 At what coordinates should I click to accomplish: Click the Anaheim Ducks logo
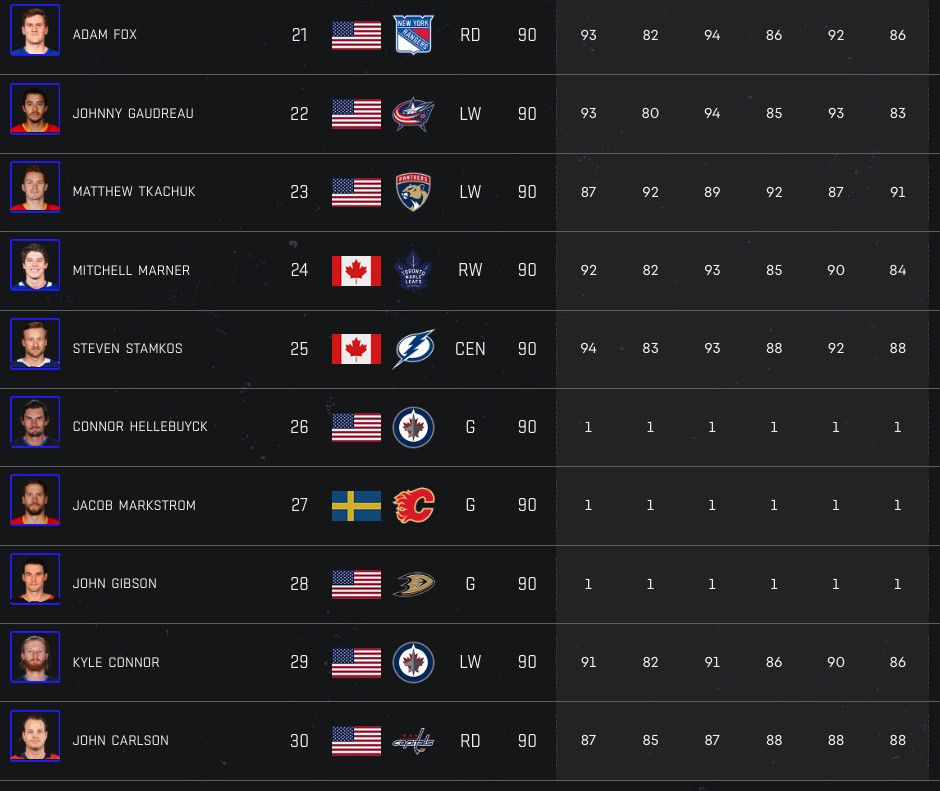[x=413, y=584]
